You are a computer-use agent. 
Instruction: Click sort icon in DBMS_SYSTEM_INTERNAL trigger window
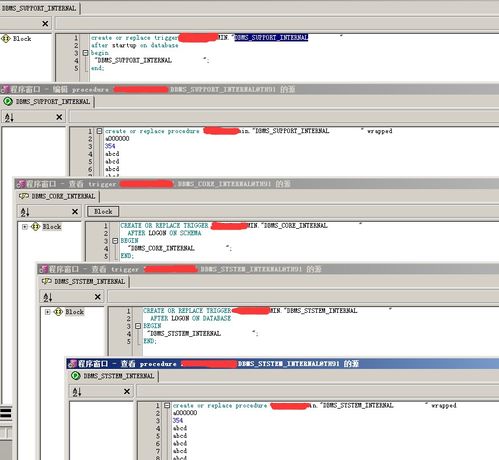[48, 297]
